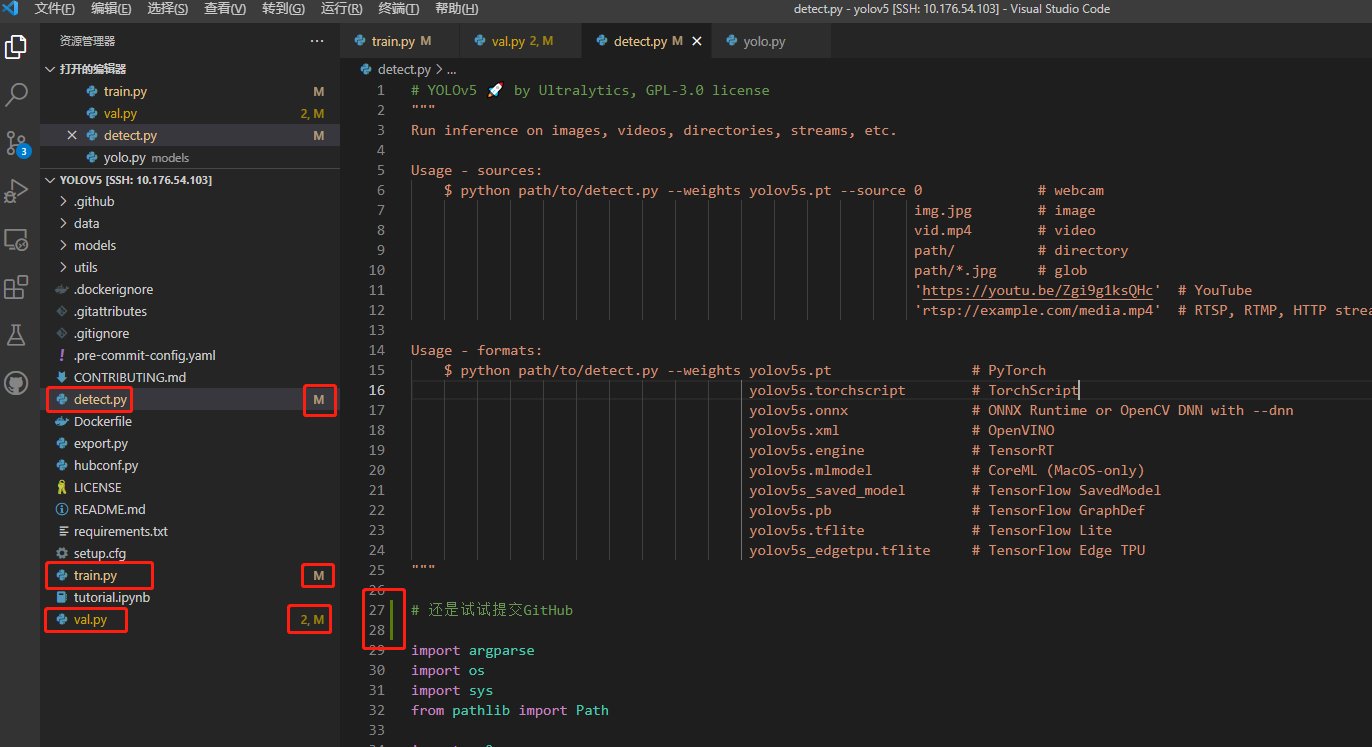The image size is (1372, 747).
Task: Click the Dockerfile whale icon in tree
Action: [x=62, y=421]
